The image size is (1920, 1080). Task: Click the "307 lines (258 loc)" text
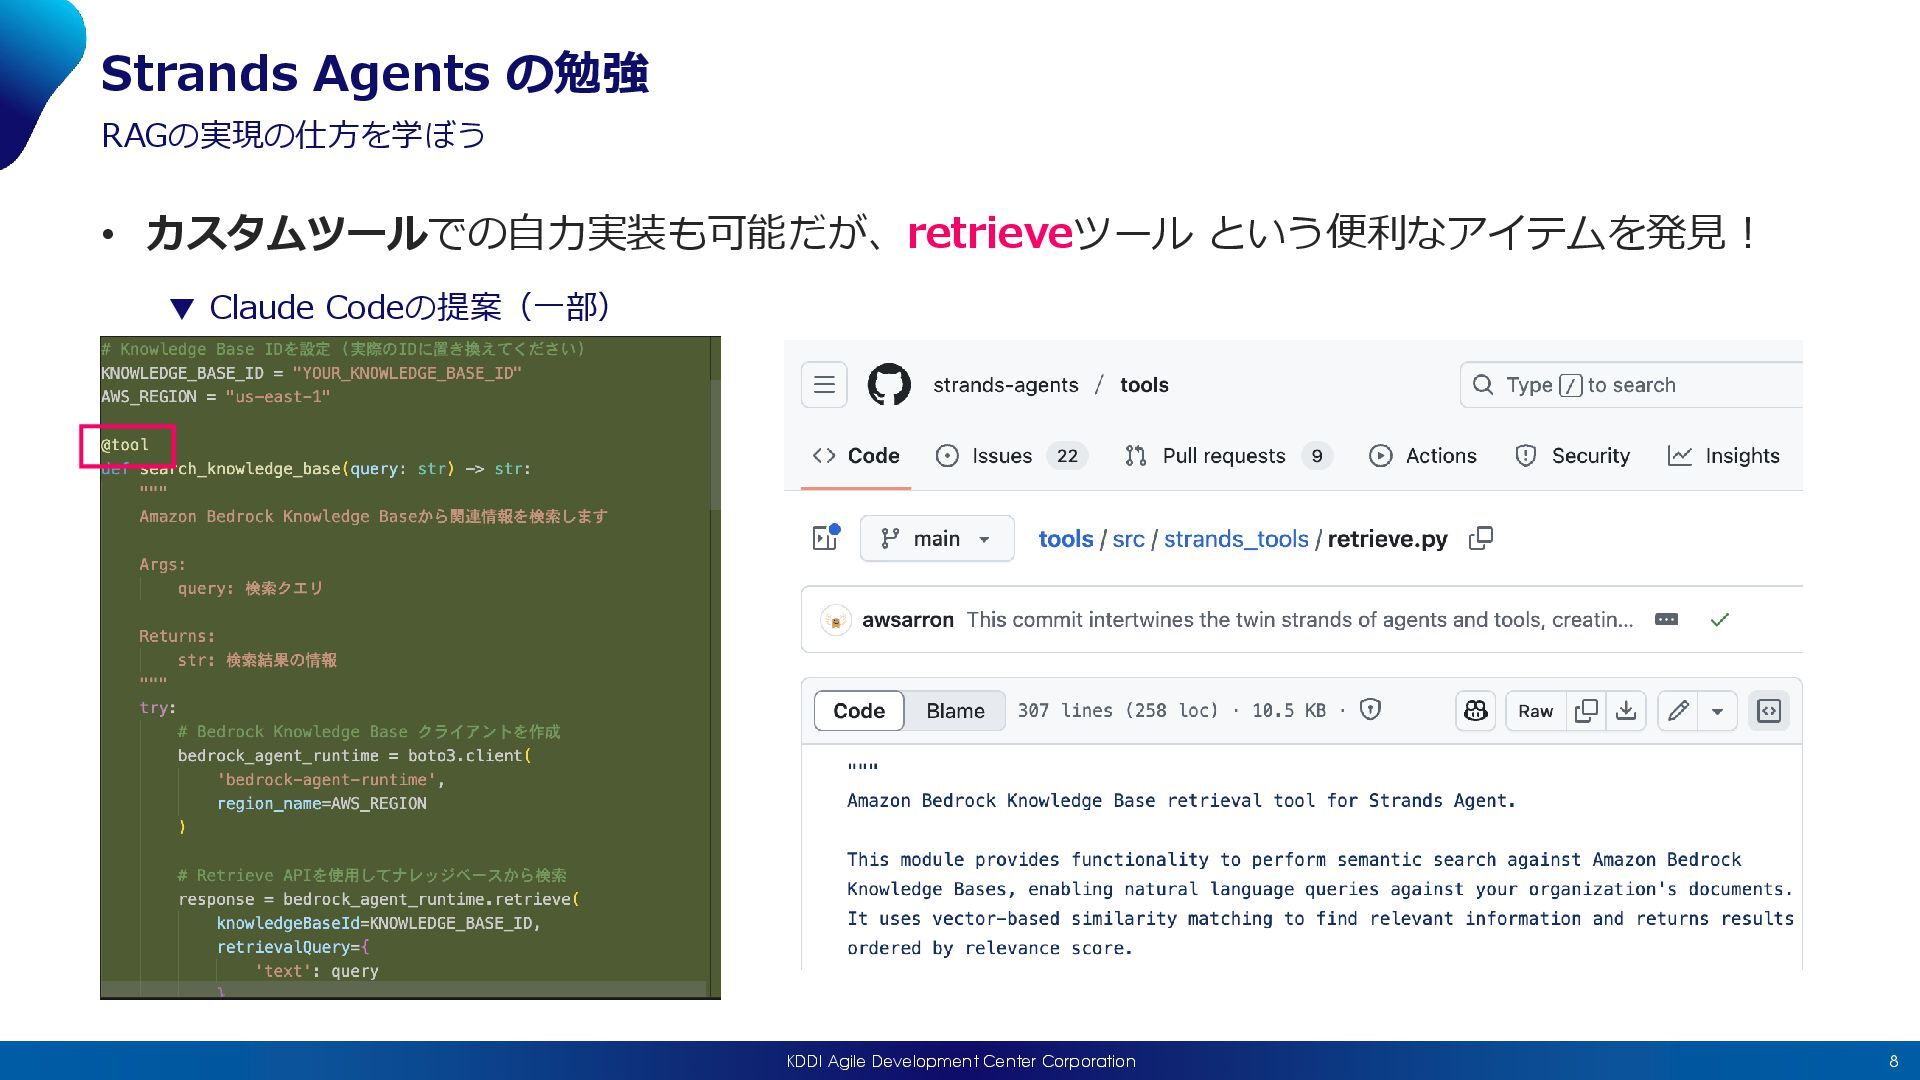point(1118,710)
